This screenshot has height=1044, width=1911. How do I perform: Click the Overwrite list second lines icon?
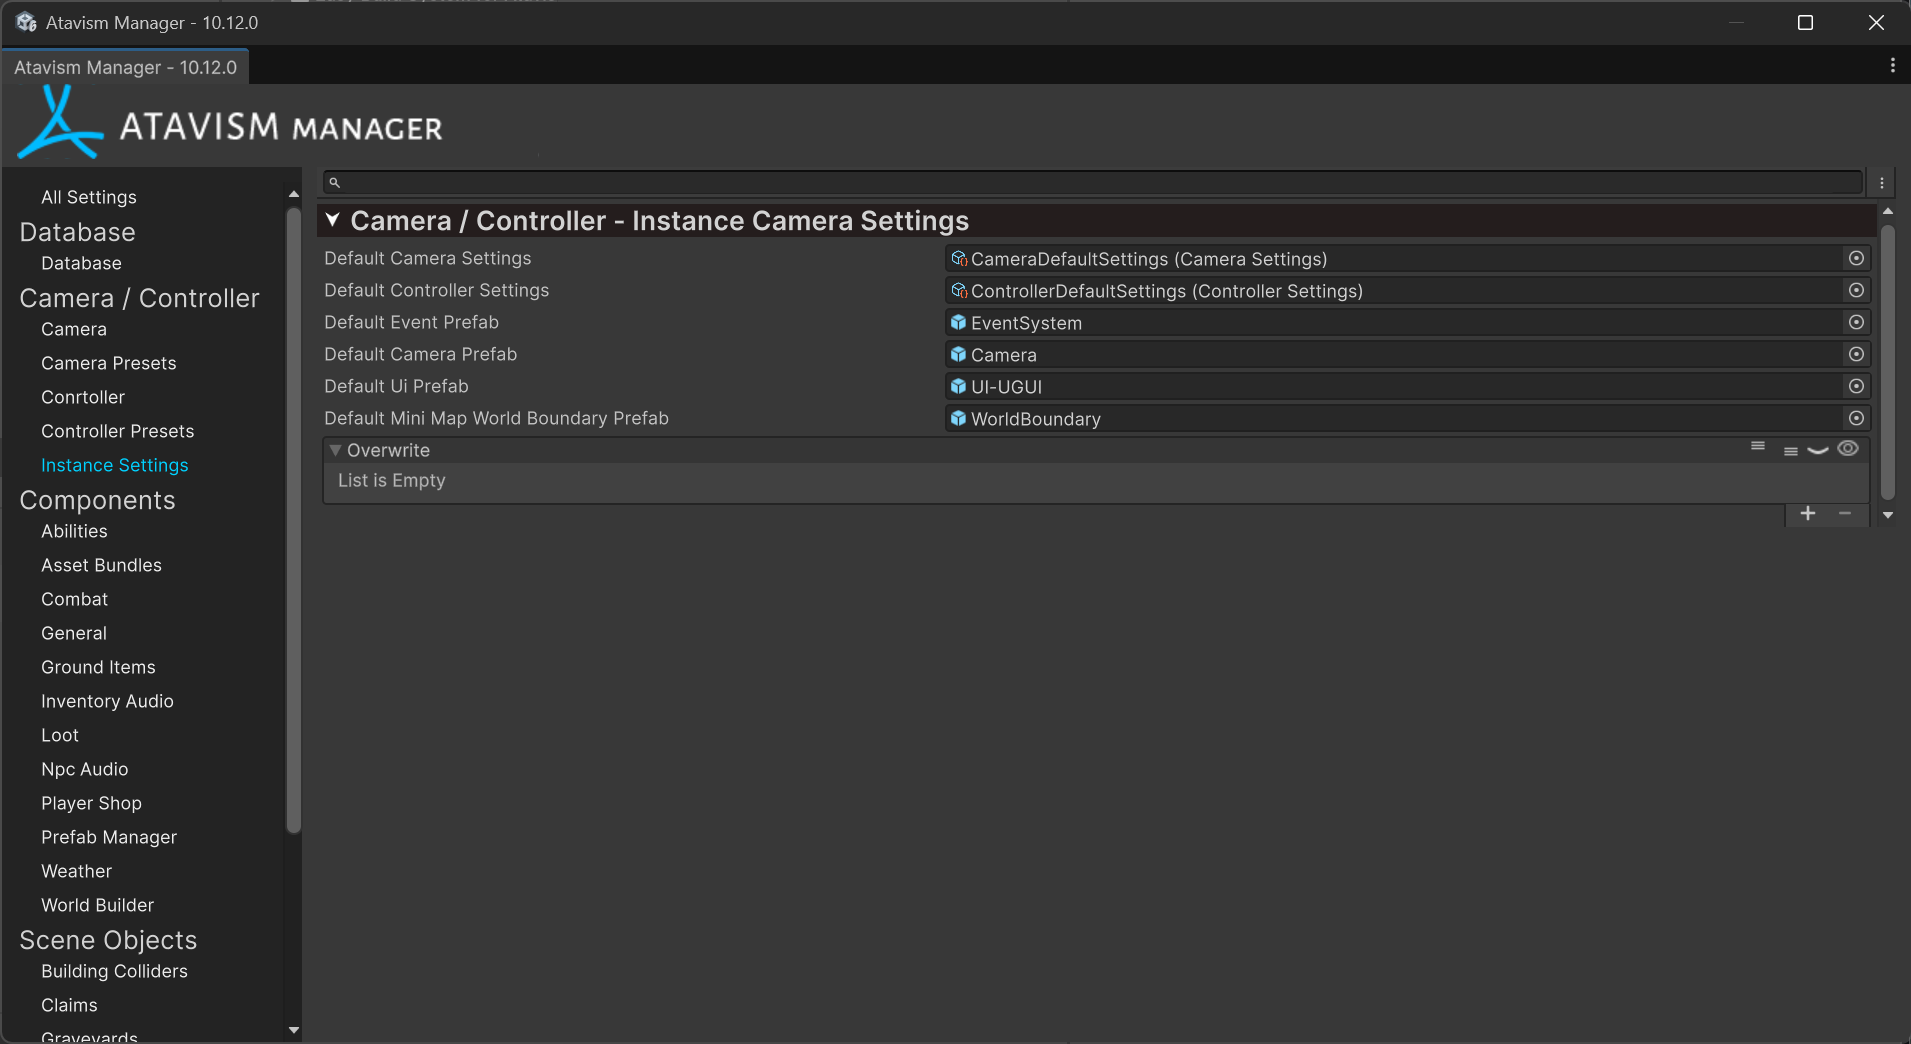(x=1791, y=452)
